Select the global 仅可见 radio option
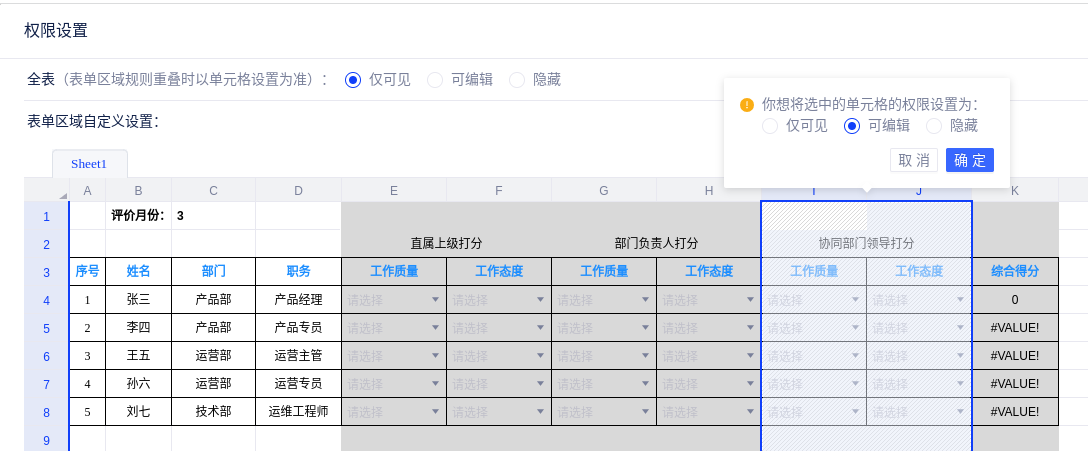The height and width of the screenshot is (451, 1088). pyautogui.click(x=353, y=80)
